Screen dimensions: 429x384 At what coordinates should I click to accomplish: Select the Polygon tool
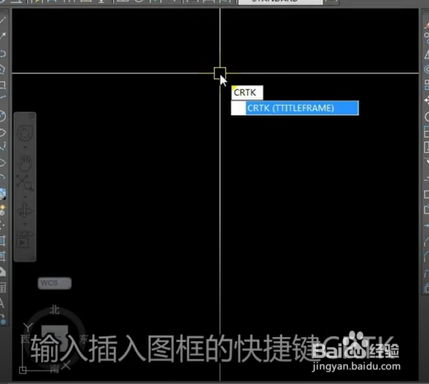pyautogui.click(x=2, y=69)
